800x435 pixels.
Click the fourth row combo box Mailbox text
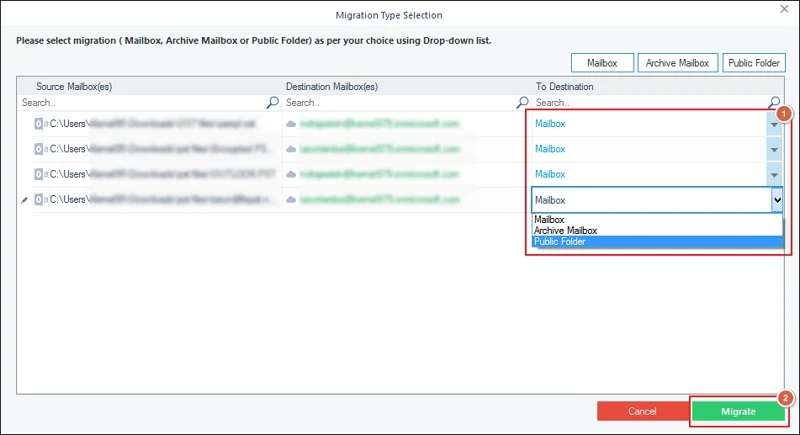point(550,200)
